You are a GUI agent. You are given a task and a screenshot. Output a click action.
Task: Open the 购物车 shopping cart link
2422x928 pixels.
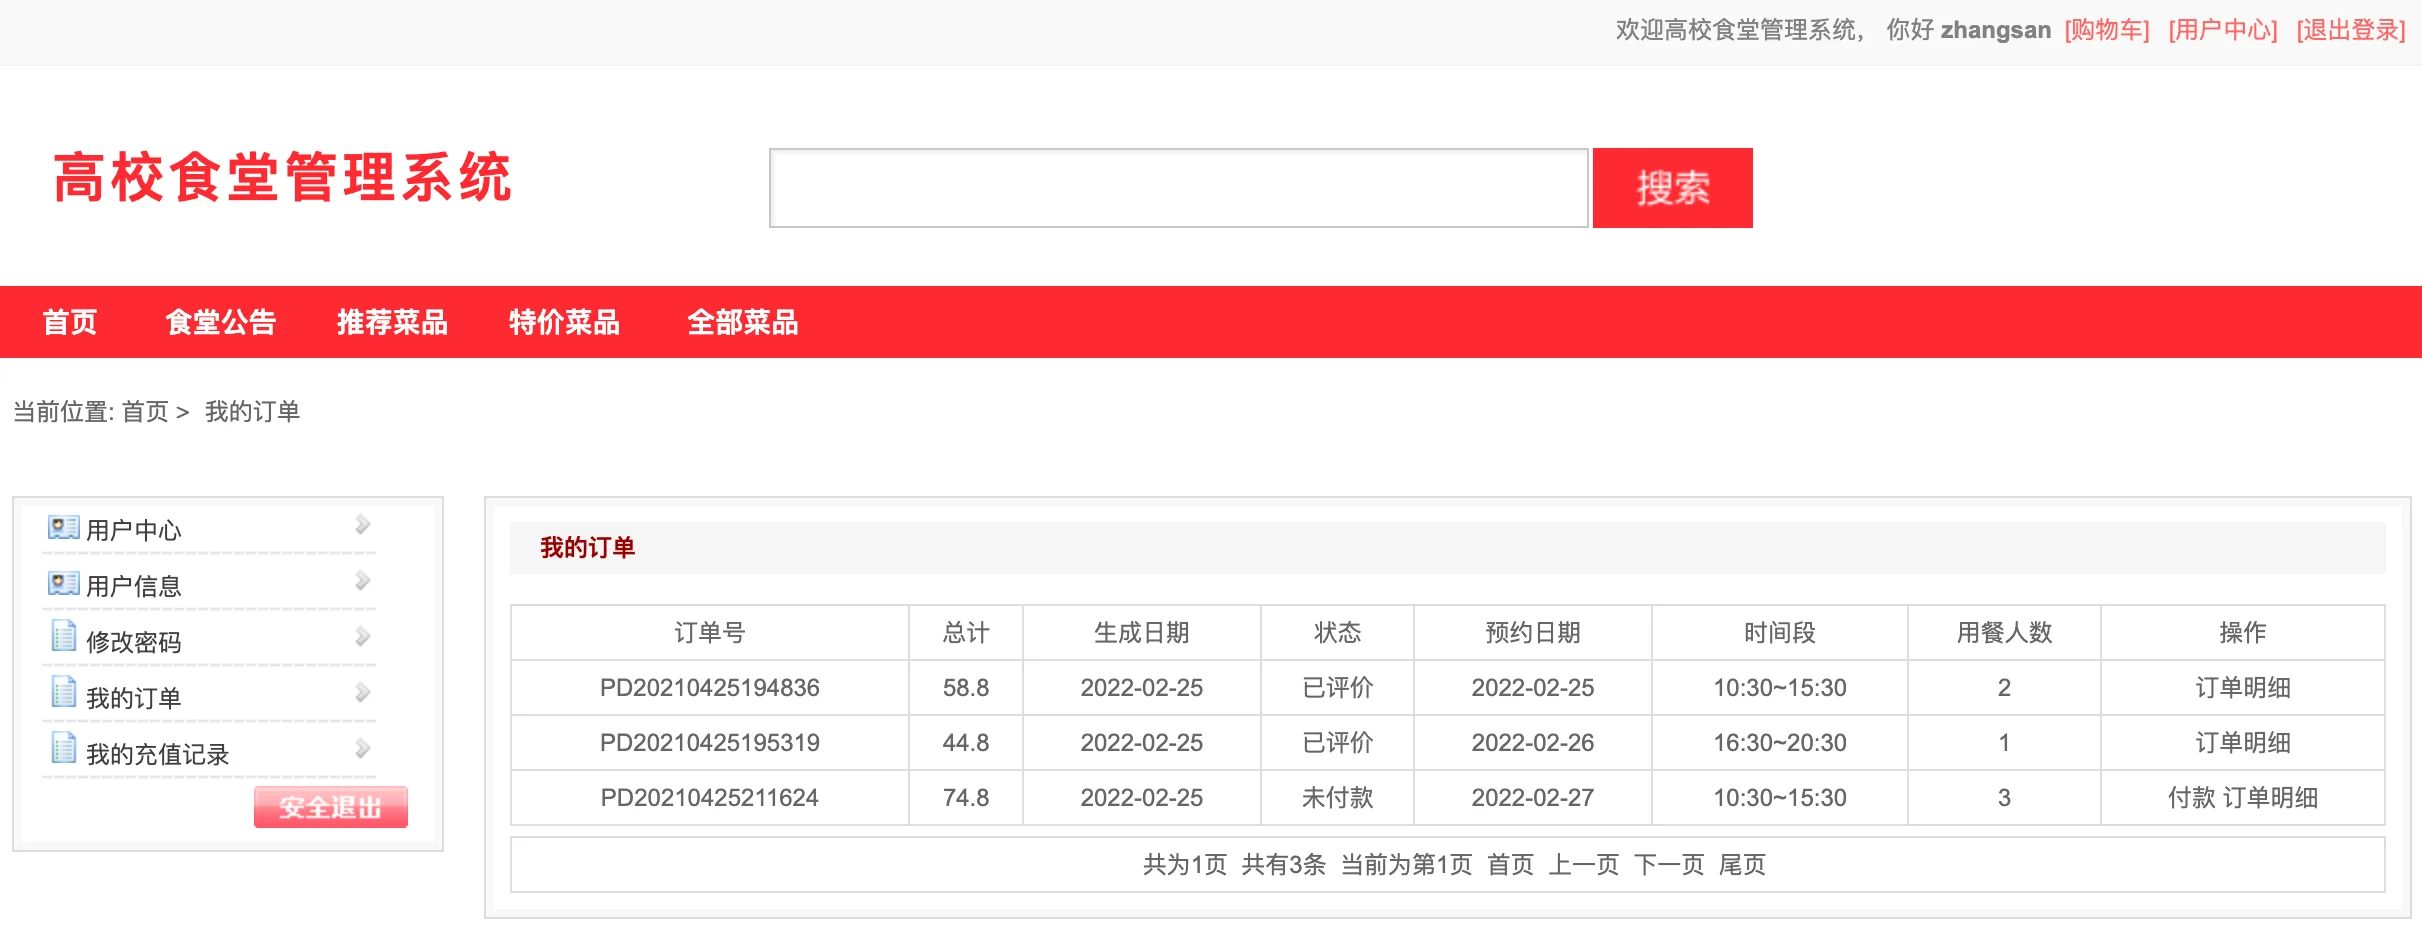pyautogui.click(x=2106, y=29)
